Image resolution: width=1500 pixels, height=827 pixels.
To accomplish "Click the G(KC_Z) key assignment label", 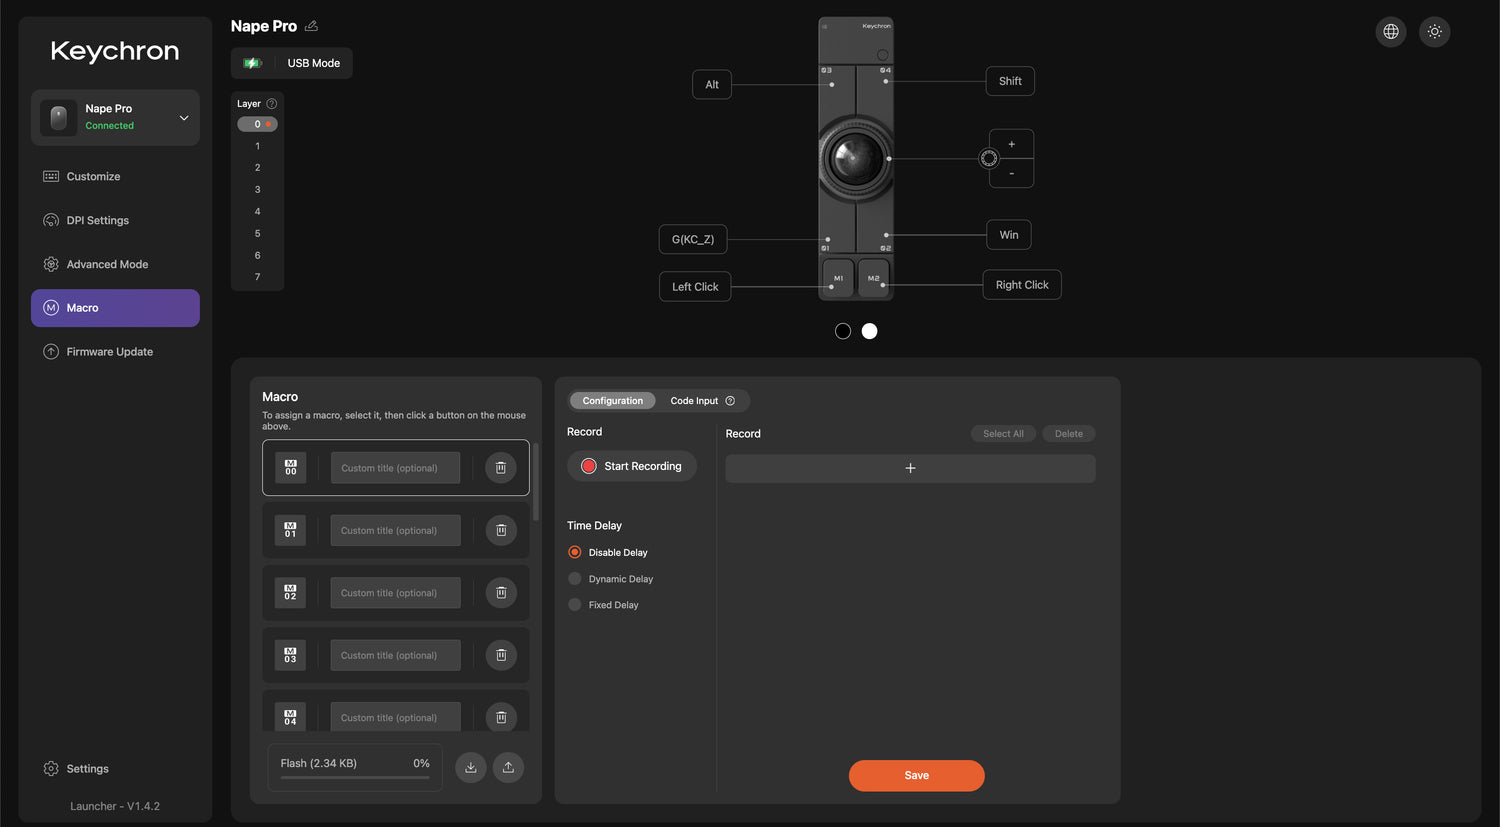I will (x=693, y=240).
